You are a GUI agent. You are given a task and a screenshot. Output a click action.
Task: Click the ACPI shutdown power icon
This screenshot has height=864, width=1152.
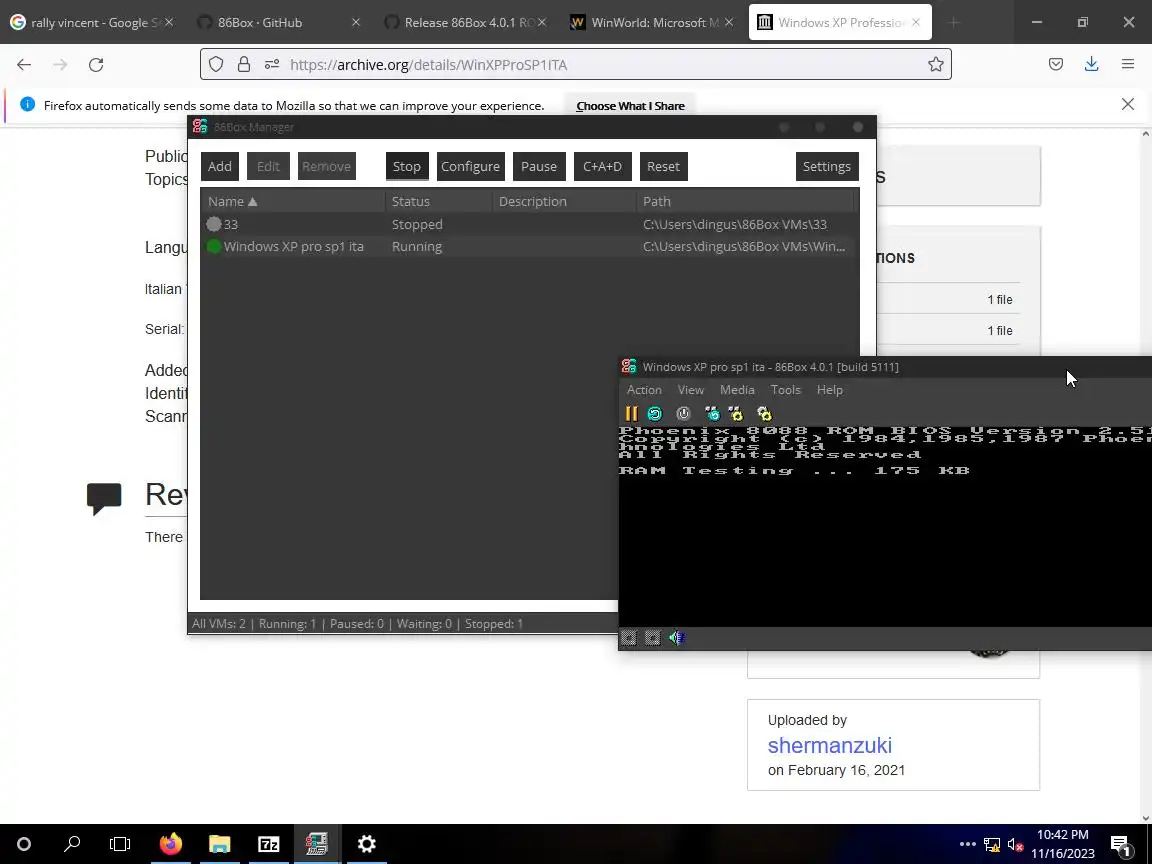tap(683, 414)
